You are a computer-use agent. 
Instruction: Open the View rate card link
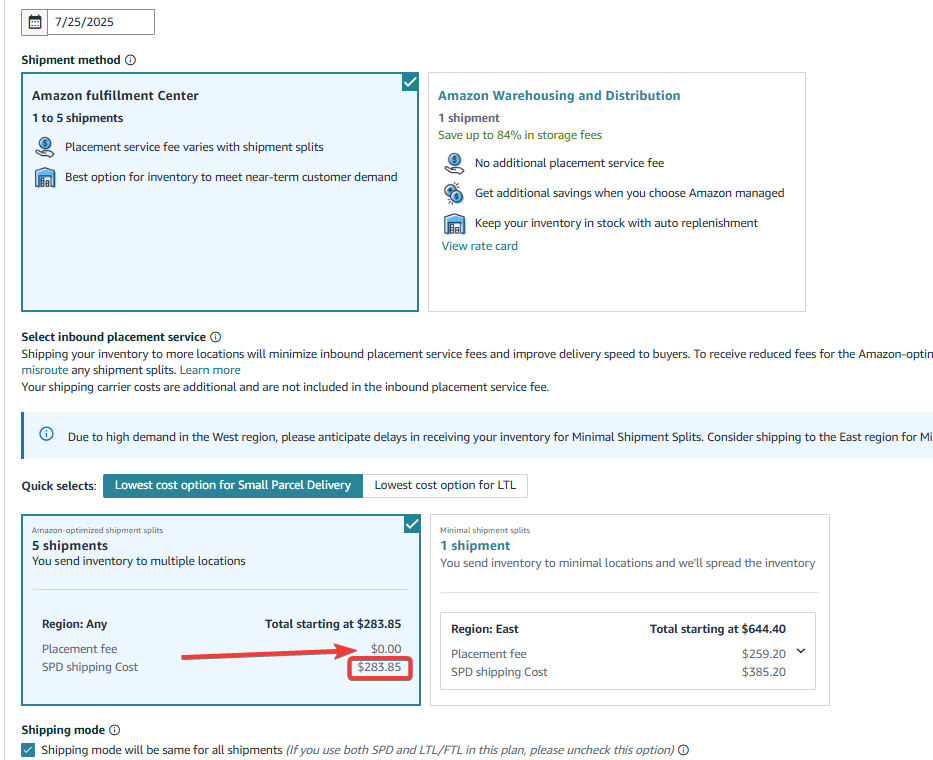point(480,246)
